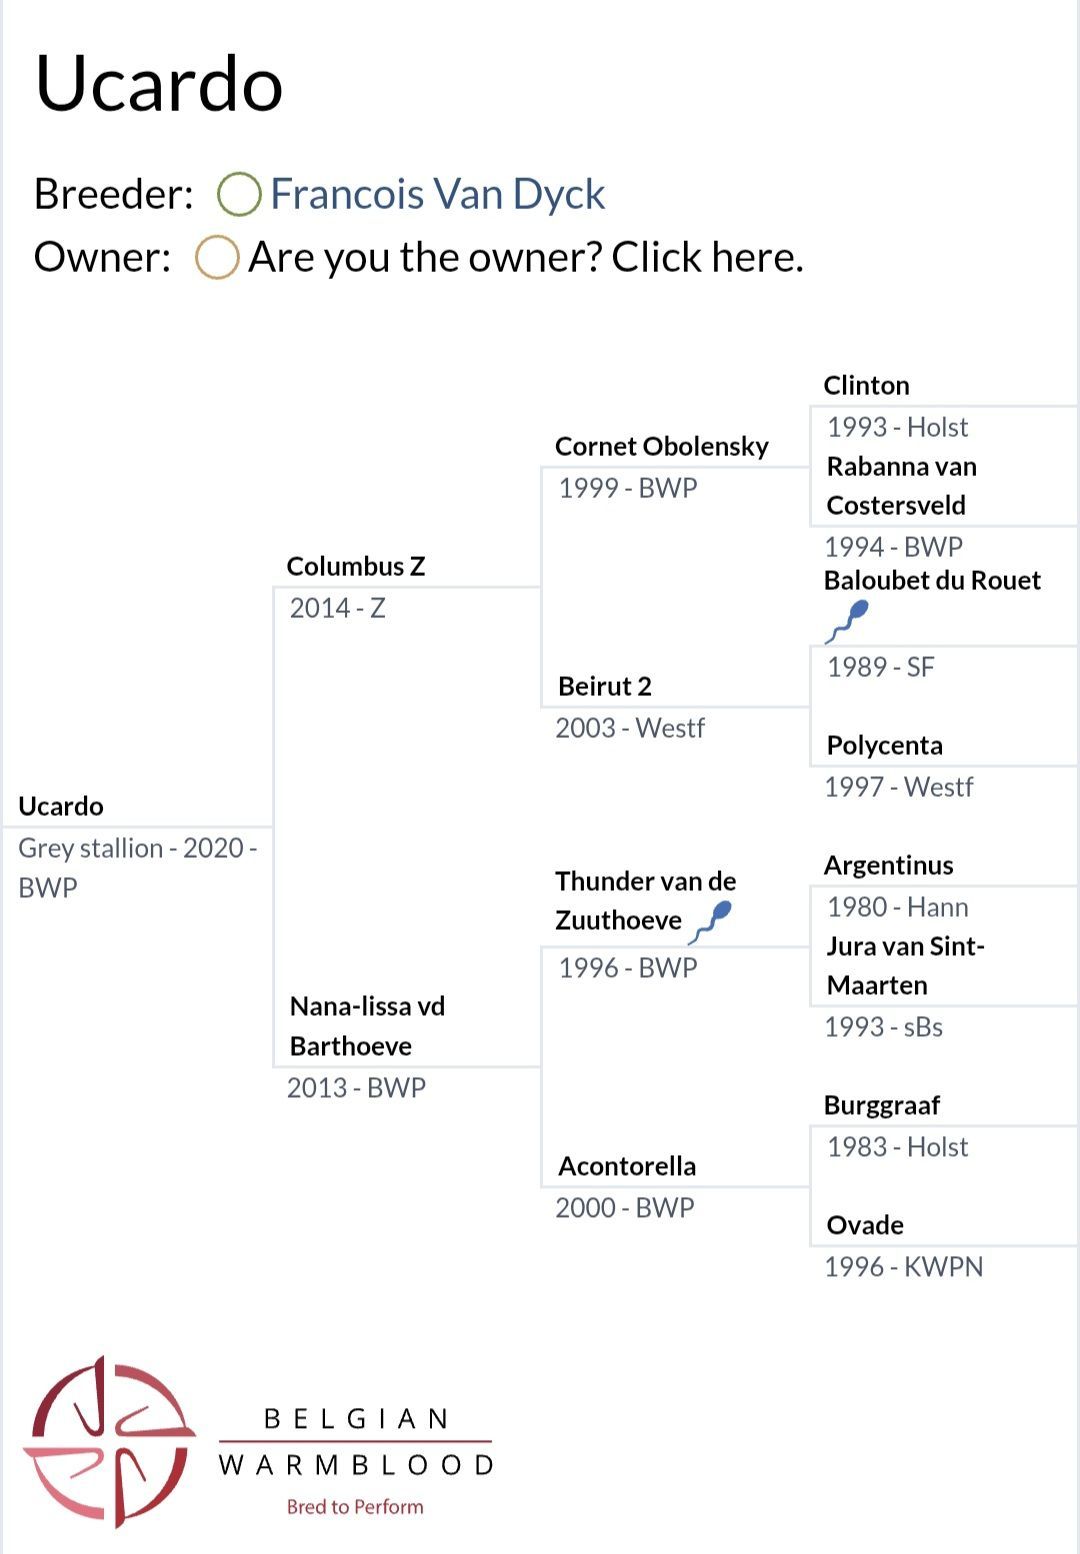The height and width of the screenshot is (1554, 1080).
Task: Click the tan circle icon beside Owner
Action: click(x=217, y=257)
